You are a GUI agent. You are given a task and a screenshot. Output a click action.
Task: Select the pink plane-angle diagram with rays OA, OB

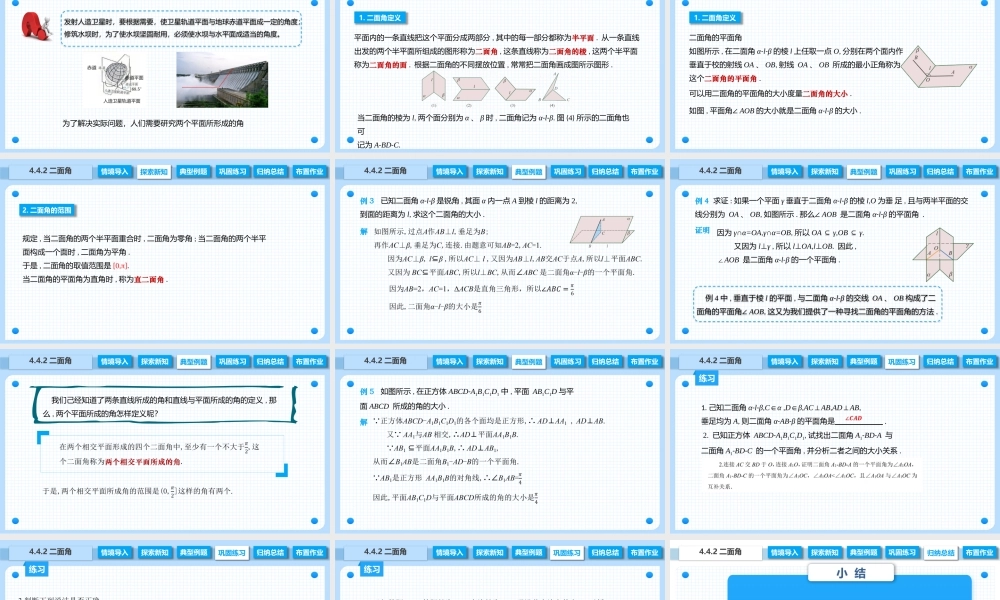(x=937, y=67)
